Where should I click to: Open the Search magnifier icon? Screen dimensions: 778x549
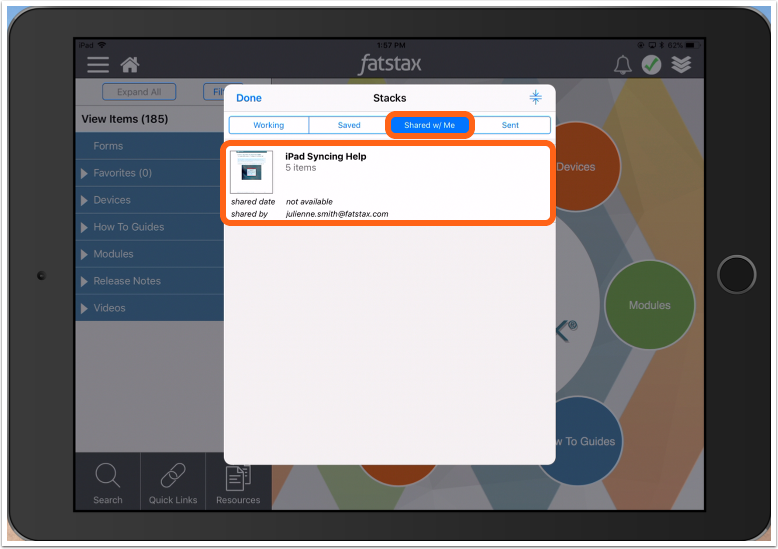click(108, 476)
